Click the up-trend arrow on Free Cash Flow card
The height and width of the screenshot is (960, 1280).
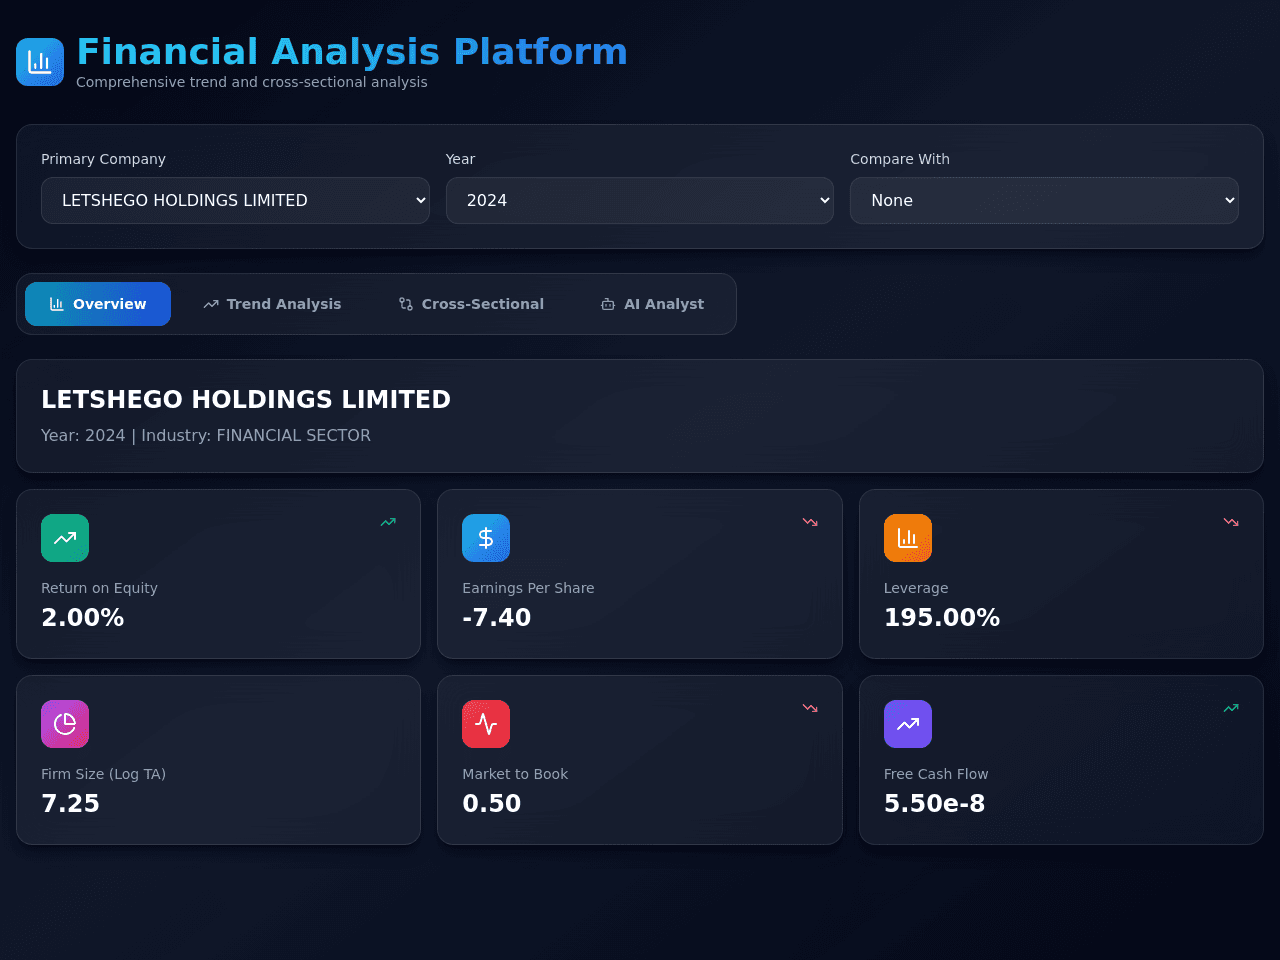[1231, 708]
